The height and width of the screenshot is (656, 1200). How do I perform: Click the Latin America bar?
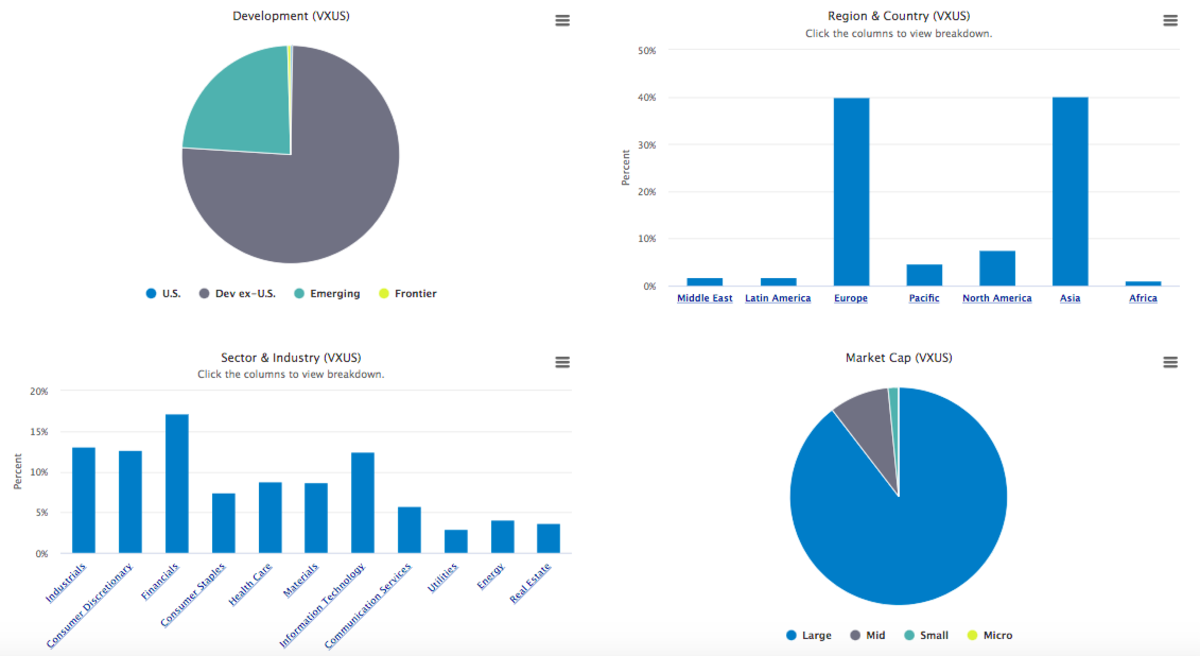click(x=778, y=282)
